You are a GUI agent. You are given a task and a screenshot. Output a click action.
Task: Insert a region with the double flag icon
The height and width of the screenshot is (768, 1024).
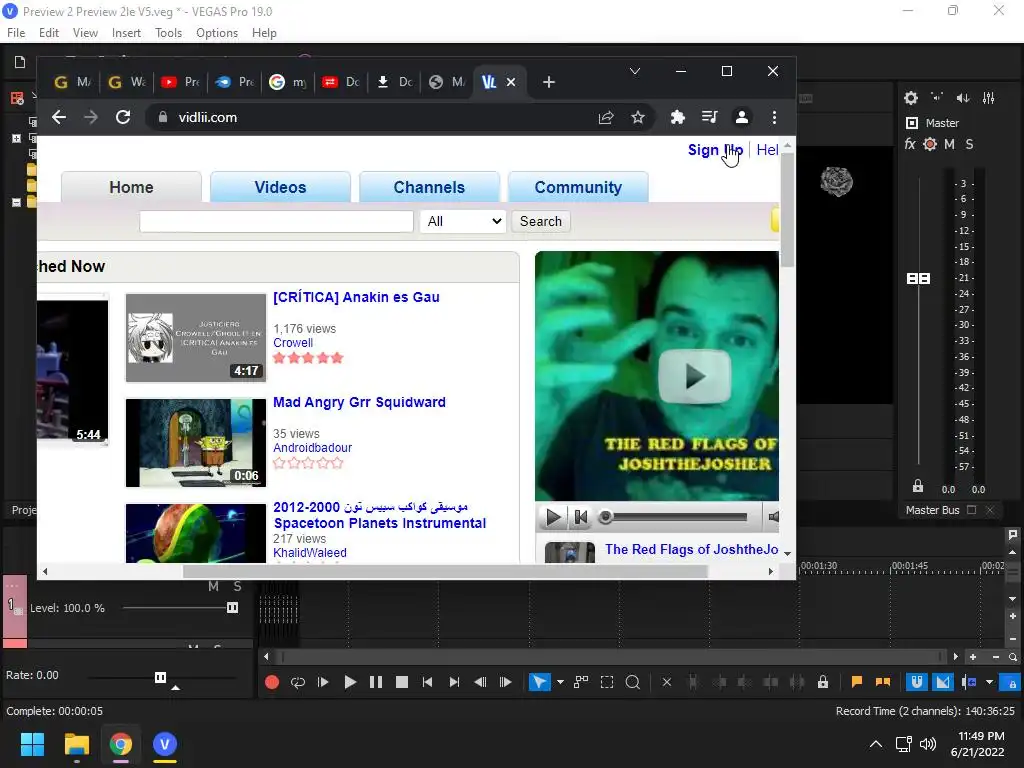(x=883, y=682)
